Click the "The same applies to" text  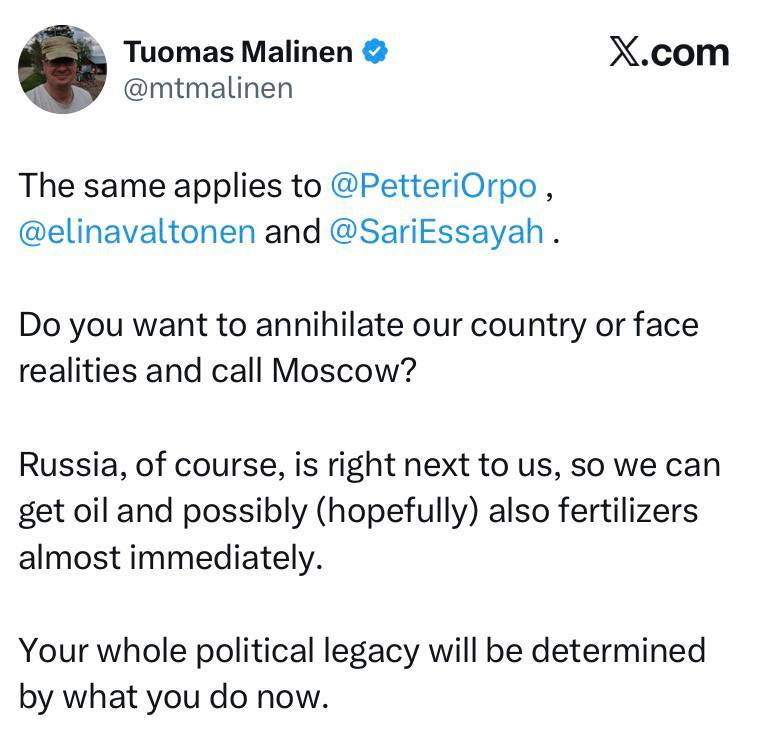pos(168,186)
